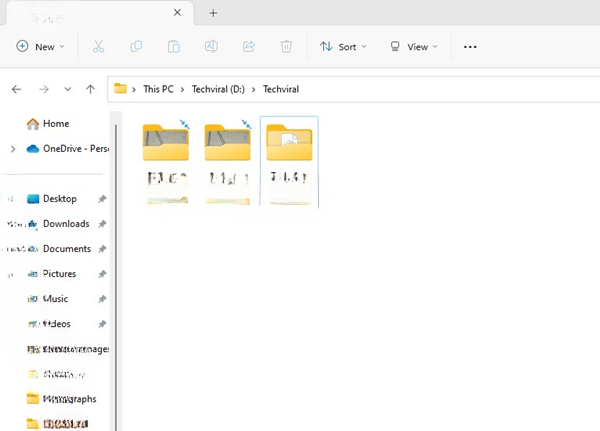Image resolution: width=600 pixels, height=431 pixels.
Task: Select Techviral folder in the breadcrumb
Action: [281, 89]
